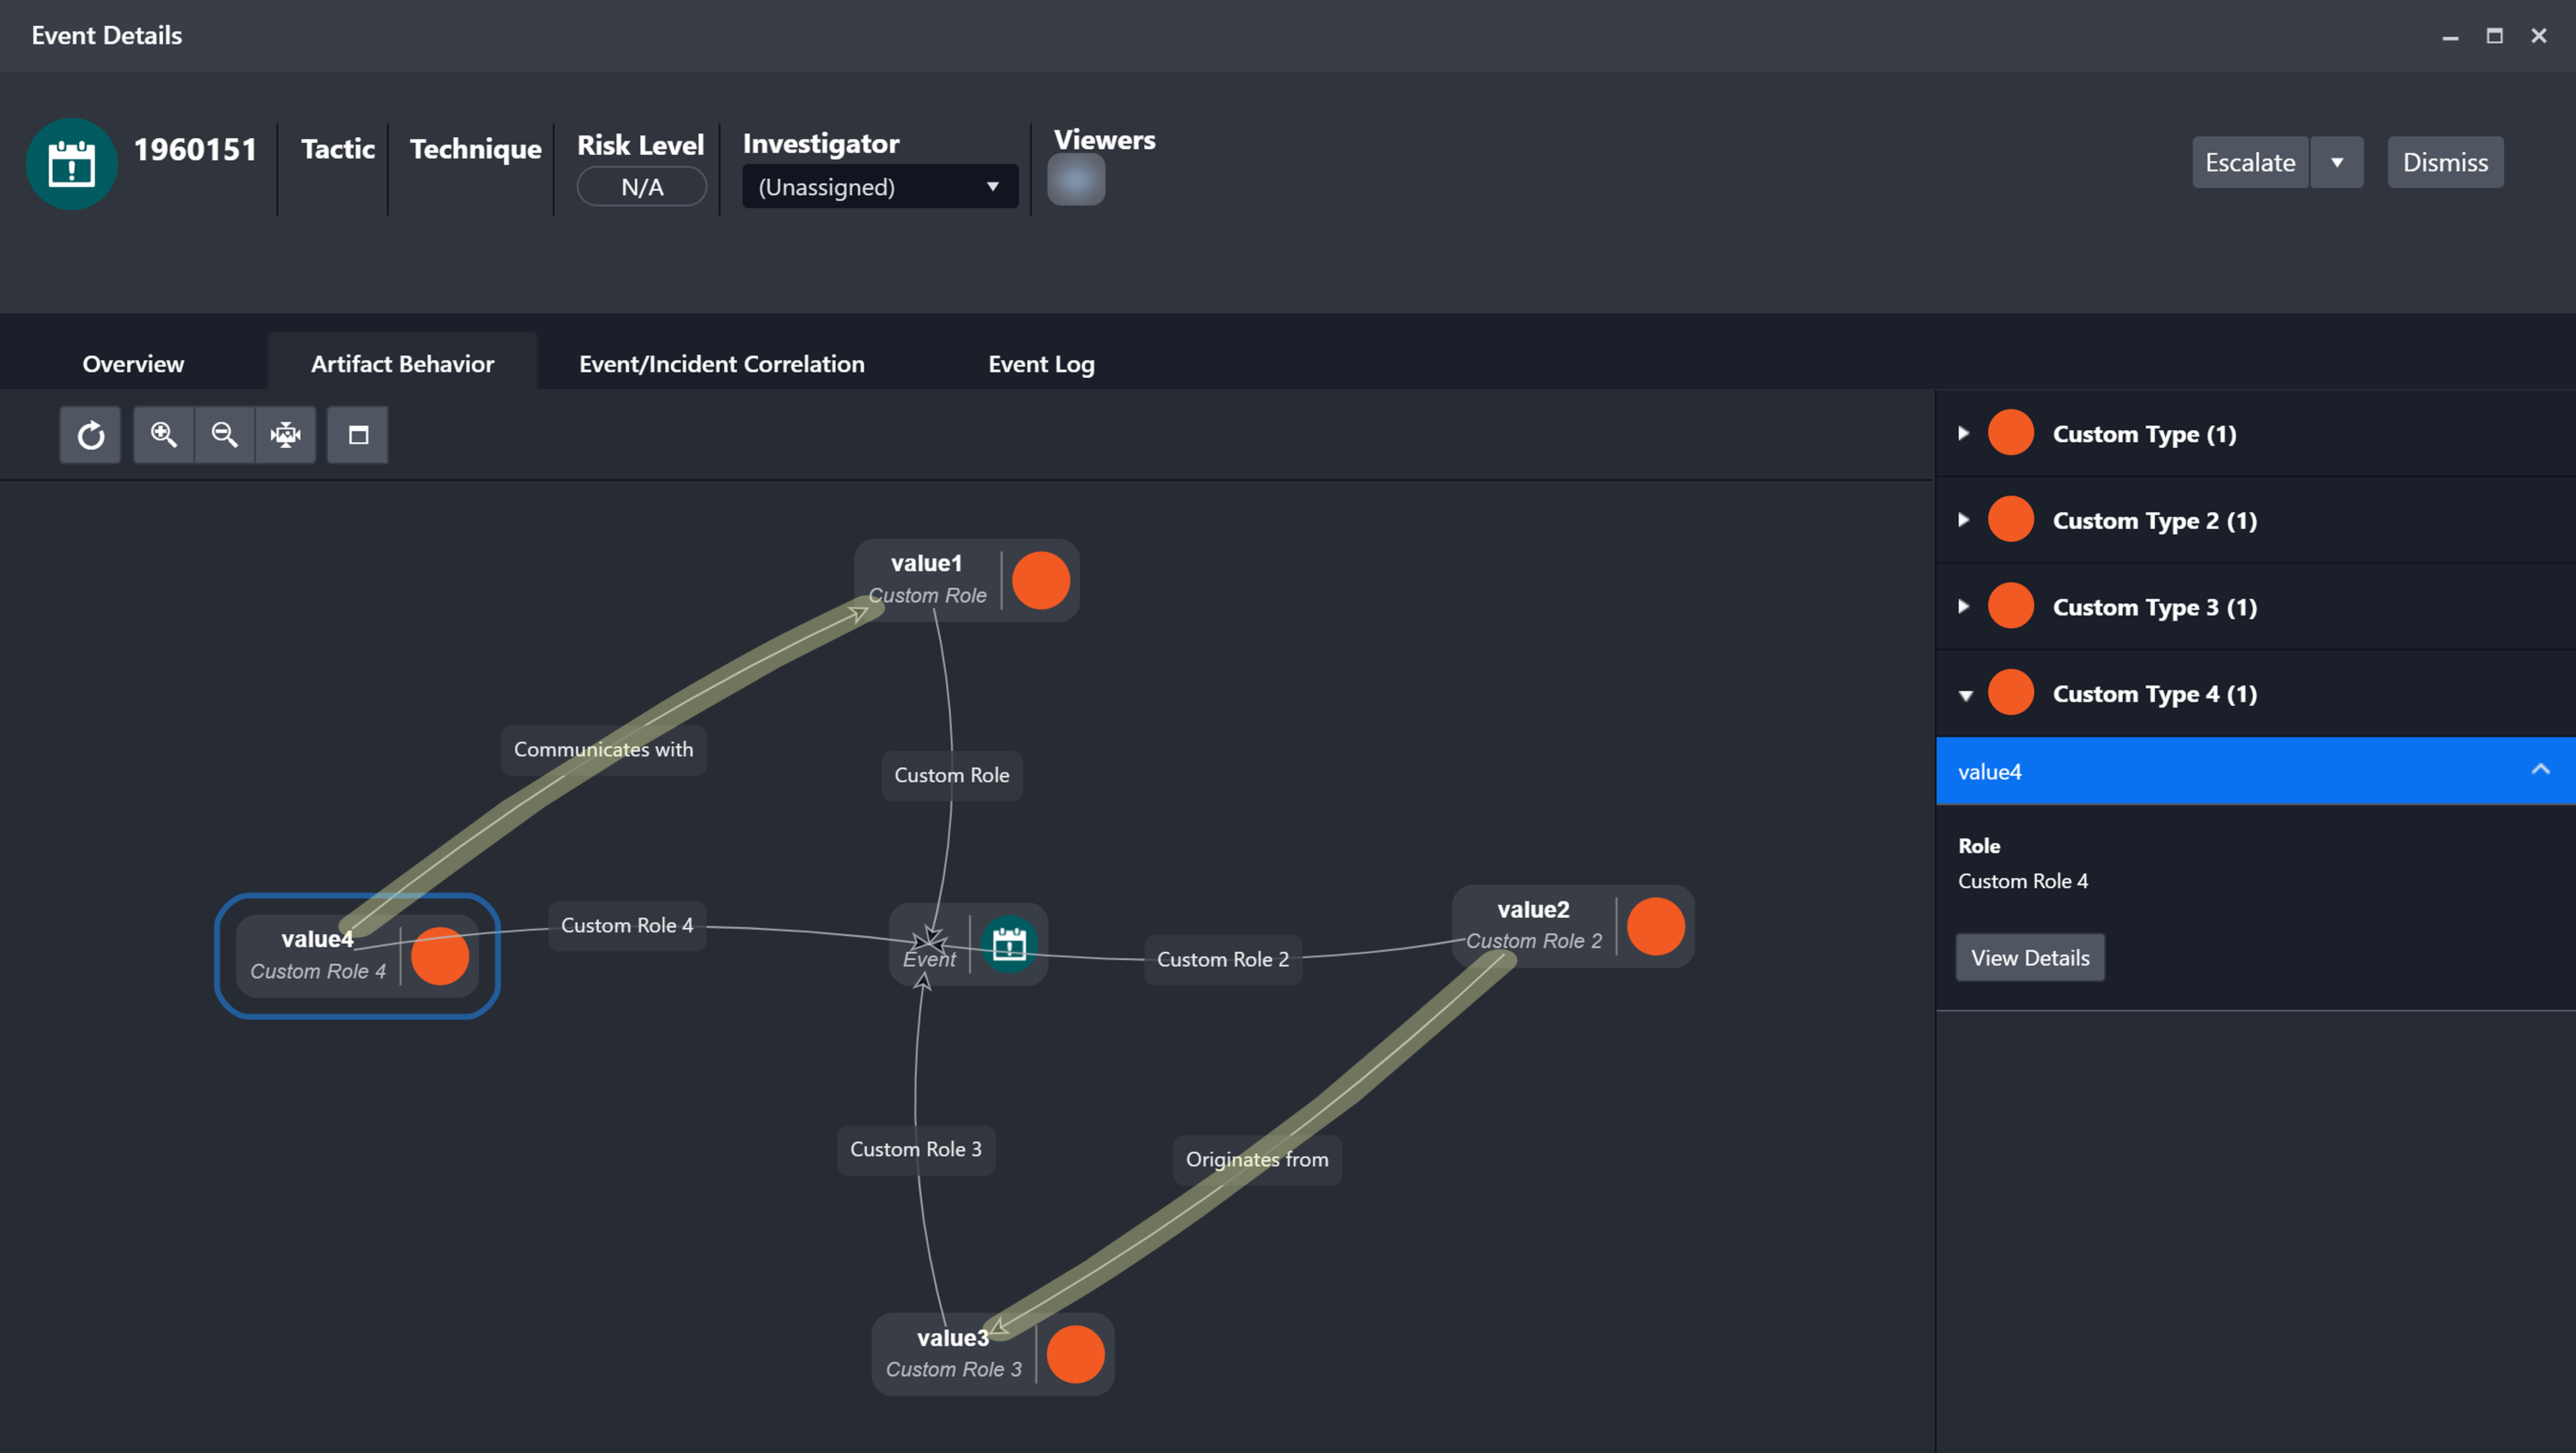Zoom in on the artifact graph
Image resolution: width=2576 pixels, height=1453 pixels.
164,435
